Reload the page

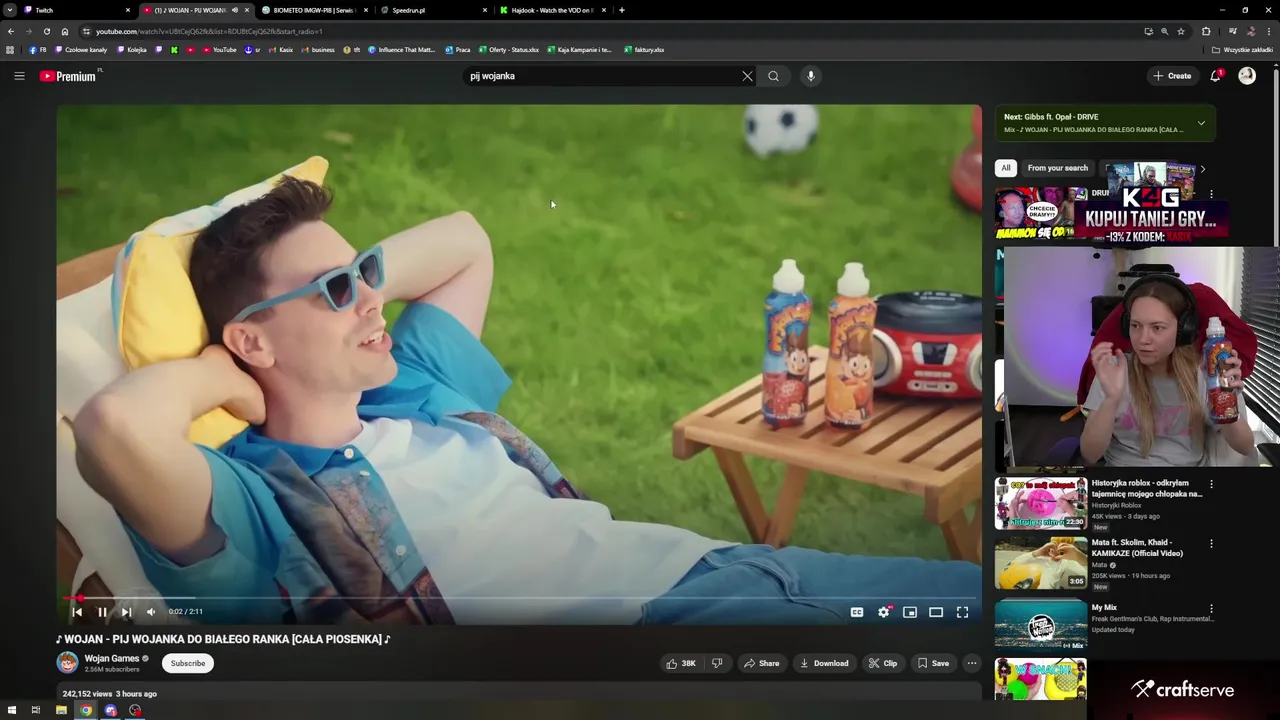click(46, 31)
